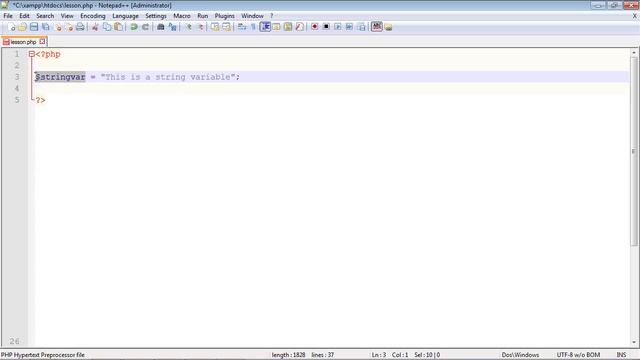Play back the recorded macro
The image size is (640, 360).
point(338,27)
